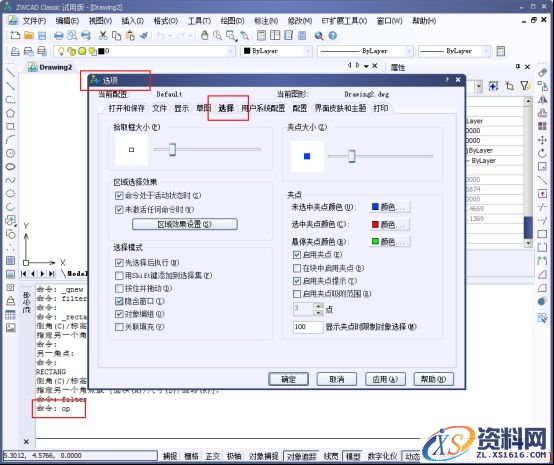The width and height of the screenshot is (554, 465).
Task: Select the Mirror modify tool
Action: pos(542,100)
